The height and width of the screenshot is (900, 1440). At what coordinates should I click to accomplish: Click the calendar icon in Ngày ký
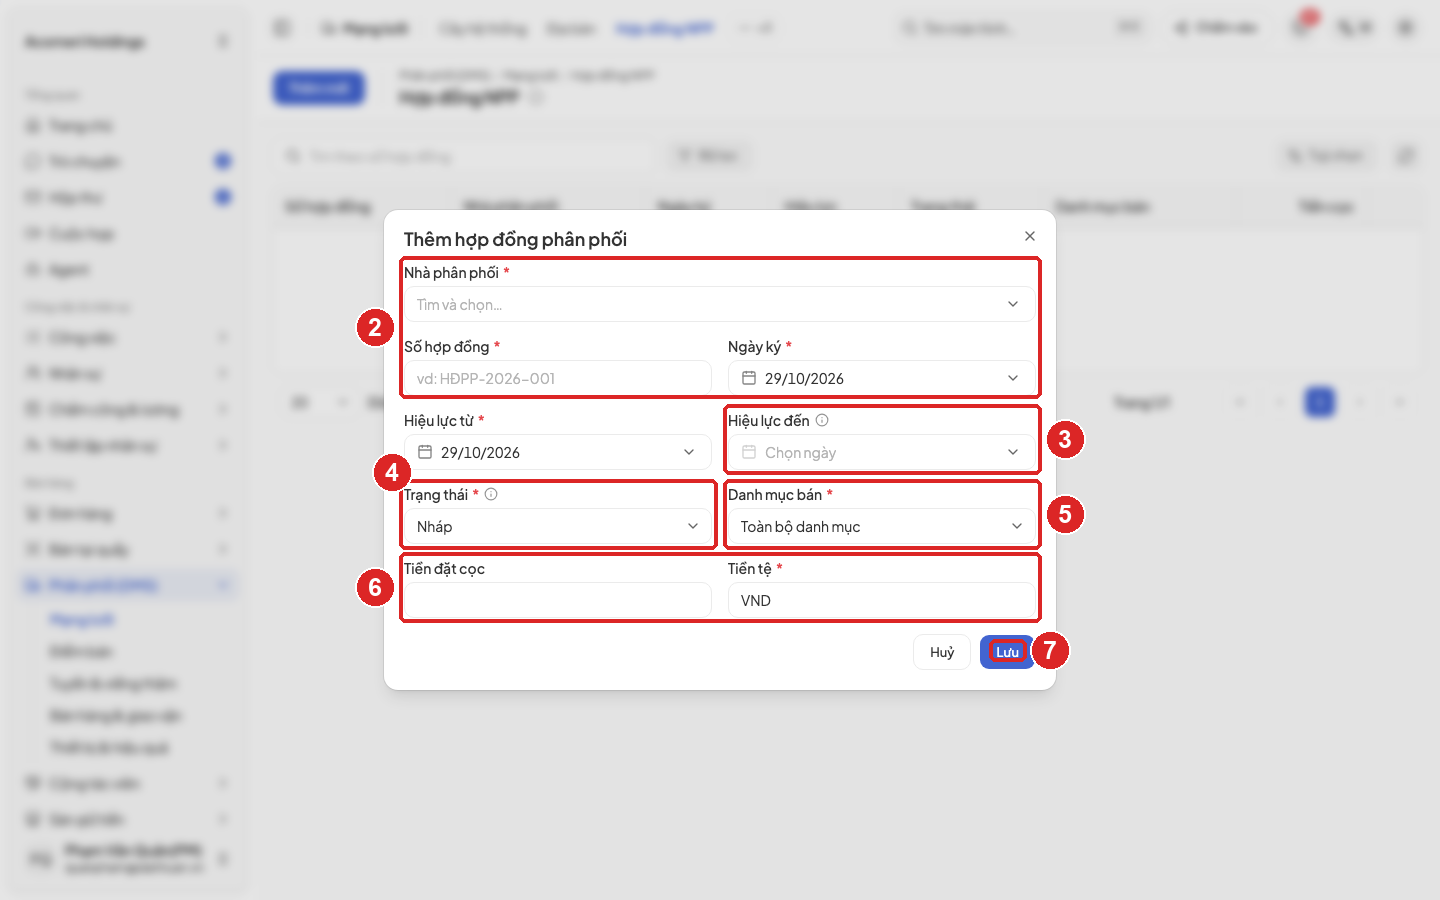749,378
